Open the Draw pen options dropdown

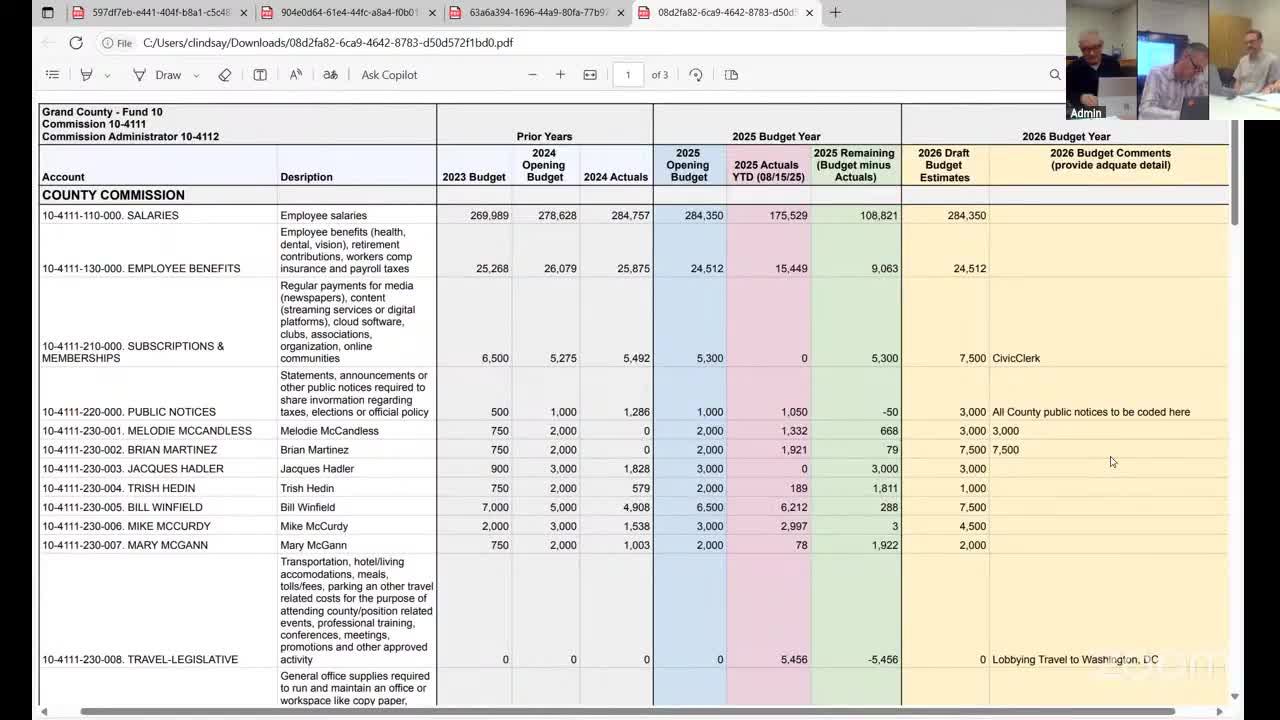196,74
